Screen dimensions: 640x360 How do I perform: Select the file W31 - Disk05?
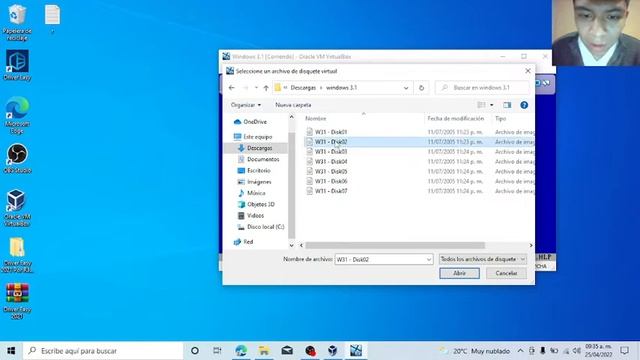(331, 171)
